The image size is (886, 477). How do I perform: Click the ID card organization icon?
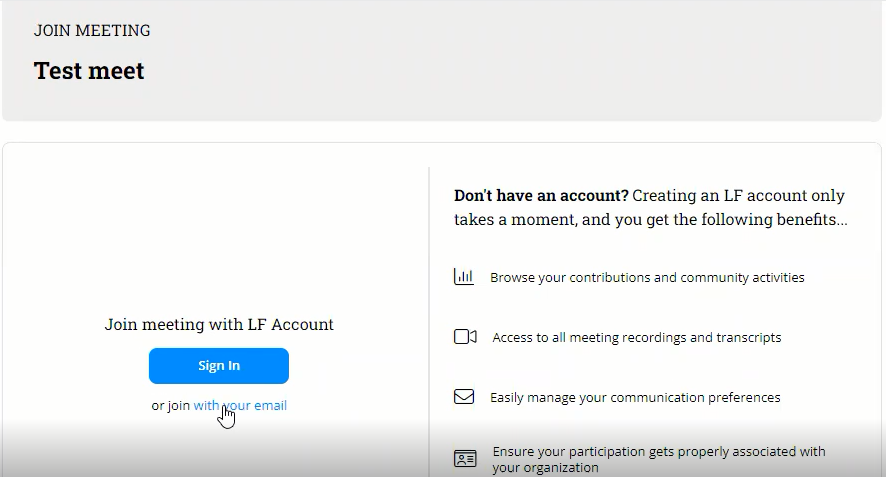[465, 459]
